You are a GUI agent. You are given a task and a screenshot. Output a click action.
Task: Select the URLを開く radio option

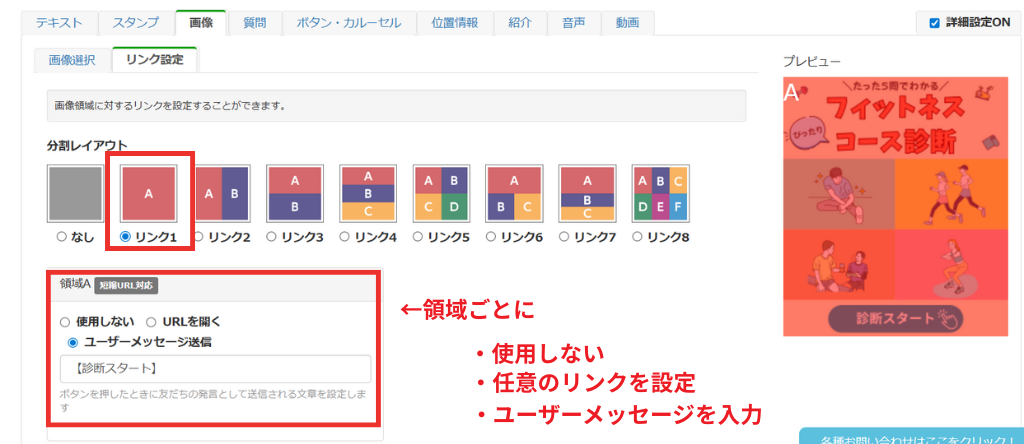point(152,322)
